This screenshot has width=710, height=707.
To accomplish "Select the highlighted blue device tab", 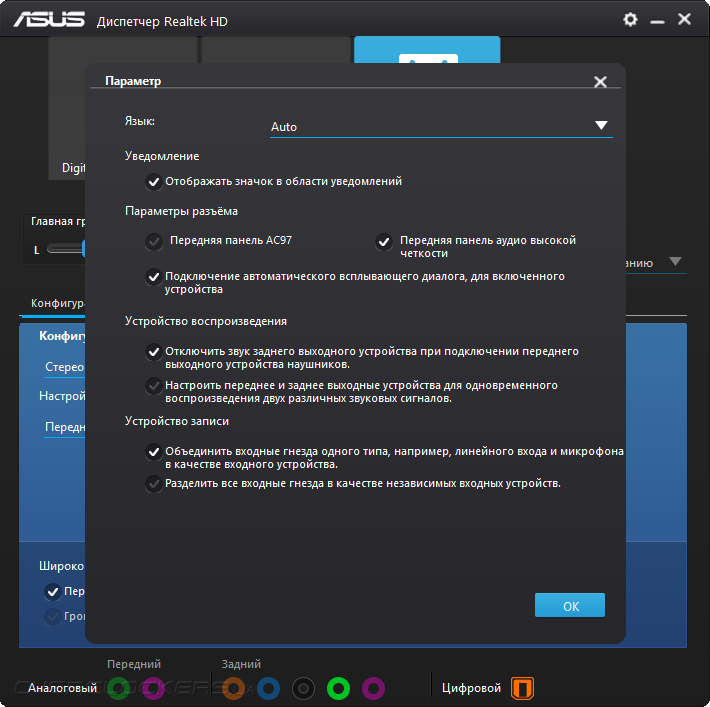I will [427, 49].
